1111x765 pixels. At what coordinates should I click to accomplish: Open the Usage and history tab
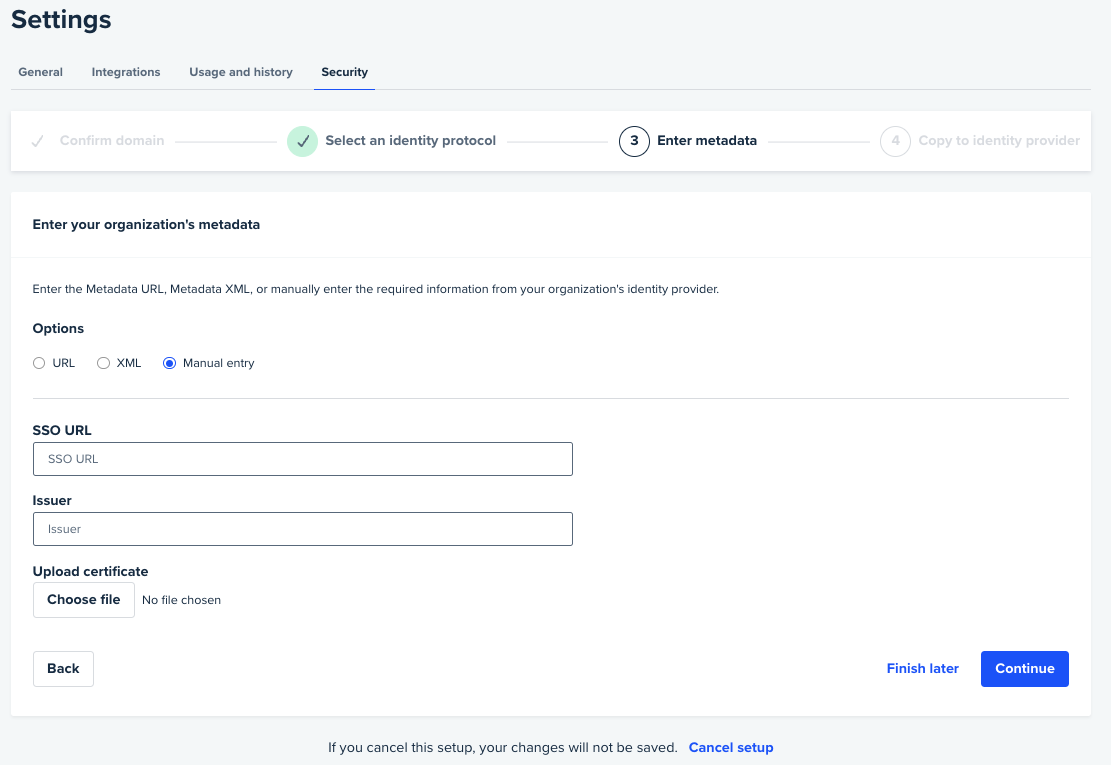click(x=241, y=72)
